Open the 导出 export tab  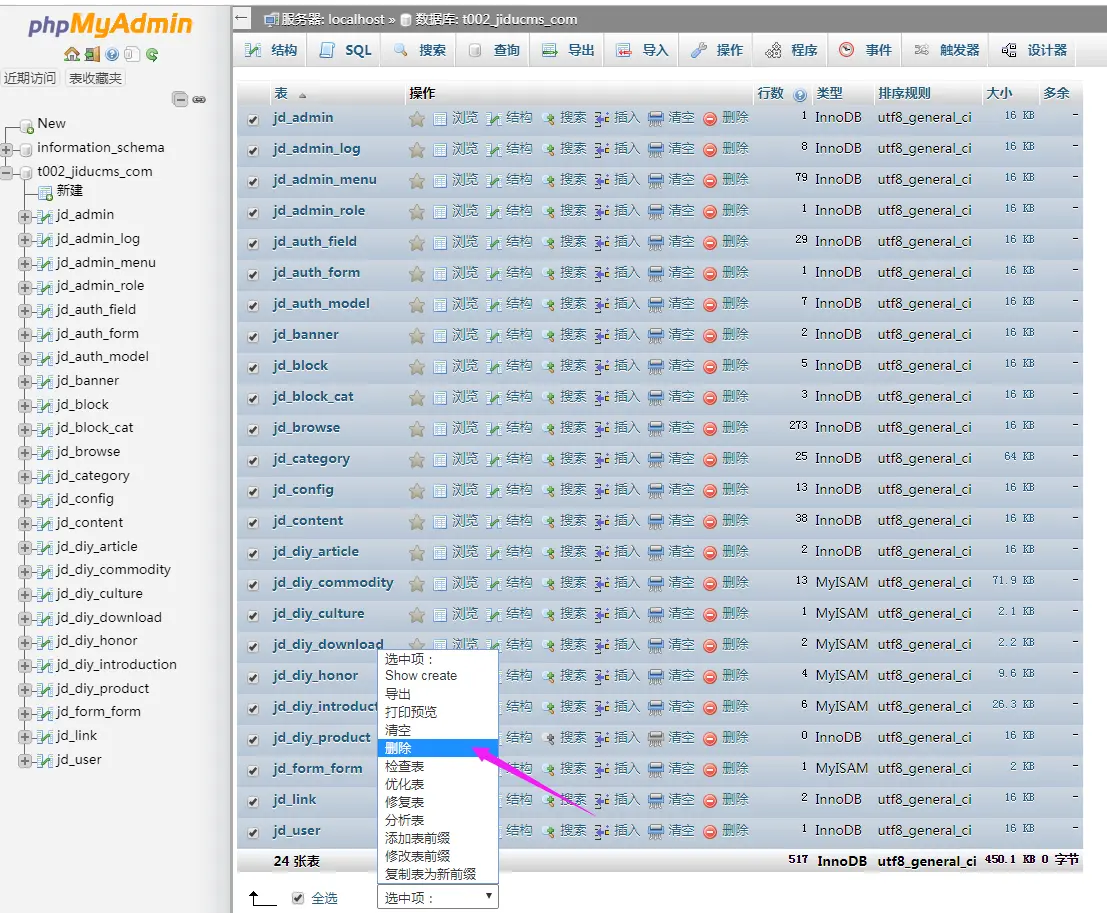(568, 50)
